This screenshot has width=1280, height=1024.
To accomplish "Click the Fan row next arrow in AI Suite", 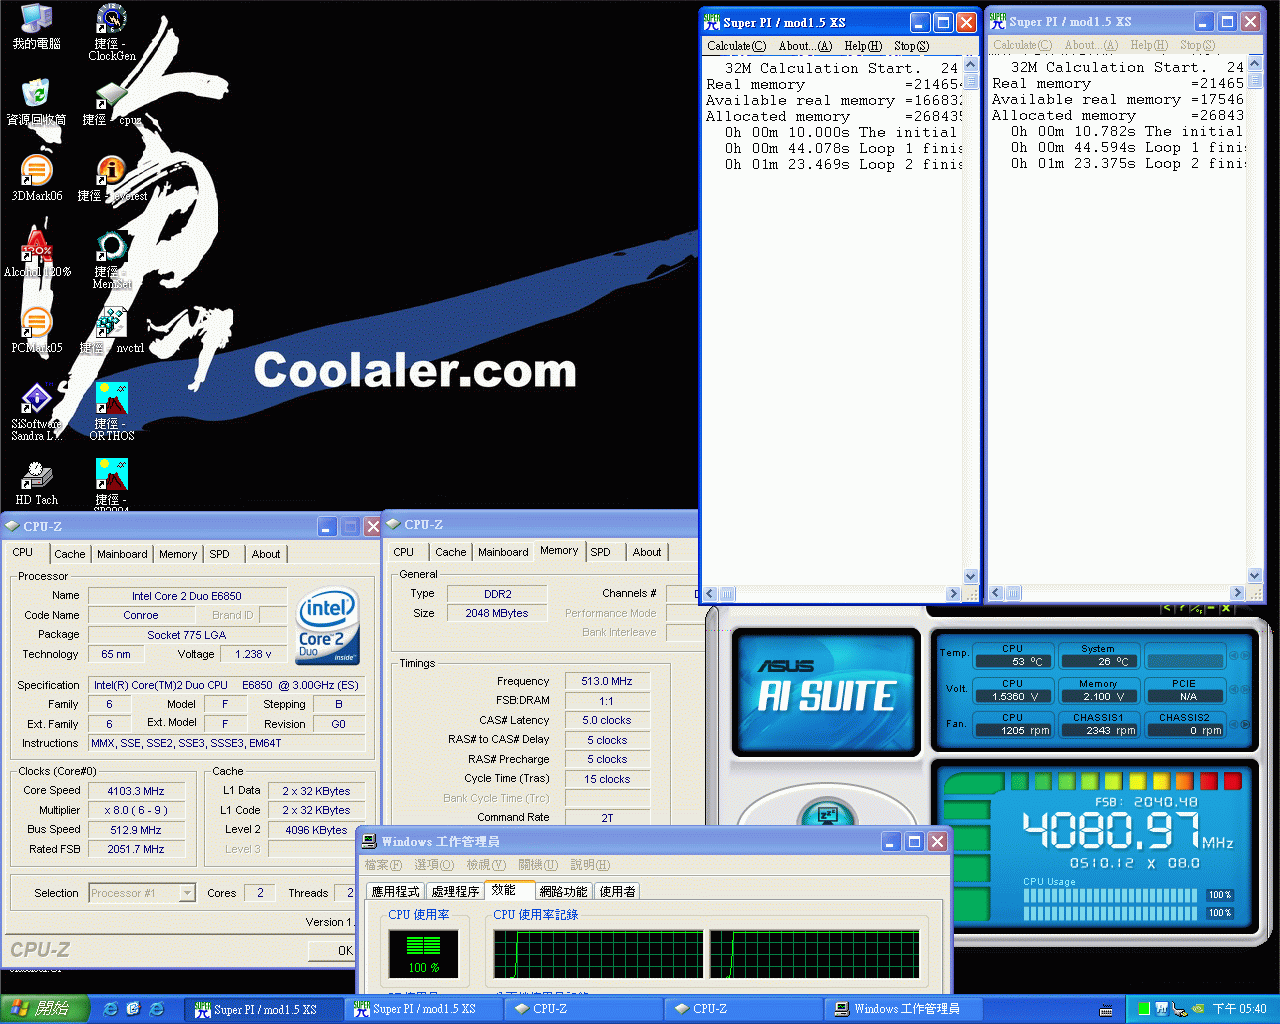I will pos(1245,725).
